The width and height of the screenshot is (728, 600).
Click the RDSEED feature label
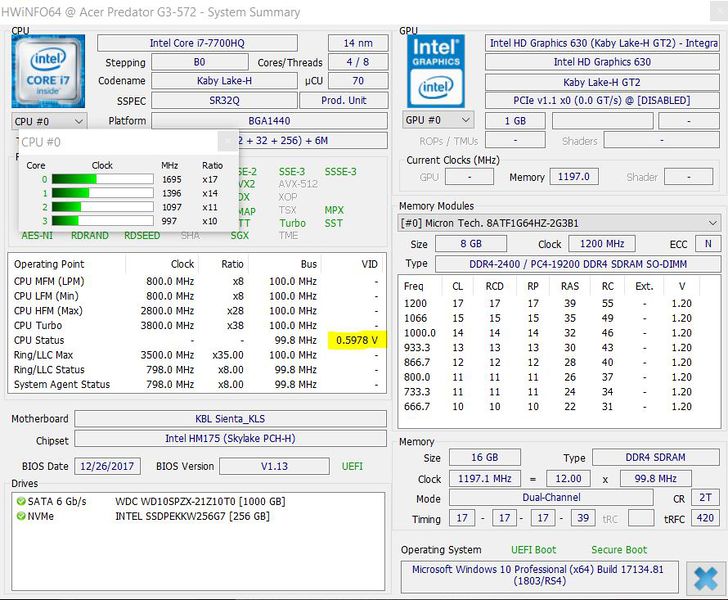(x=142, y=235)
